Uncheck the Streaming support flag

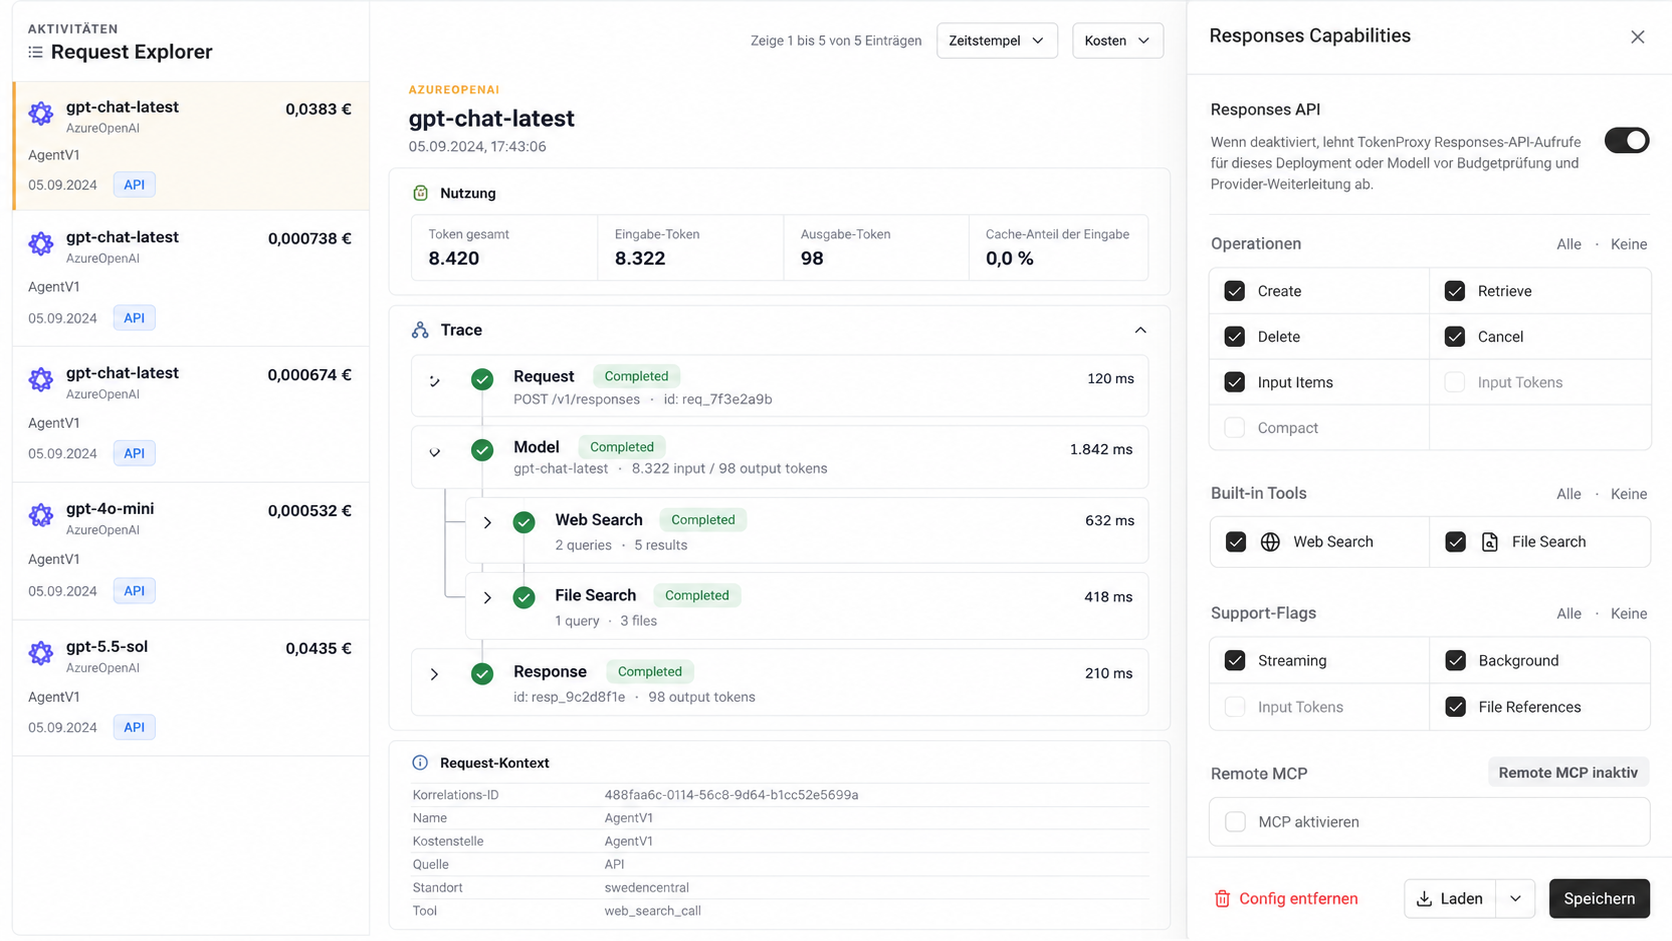click(1235, 661)
